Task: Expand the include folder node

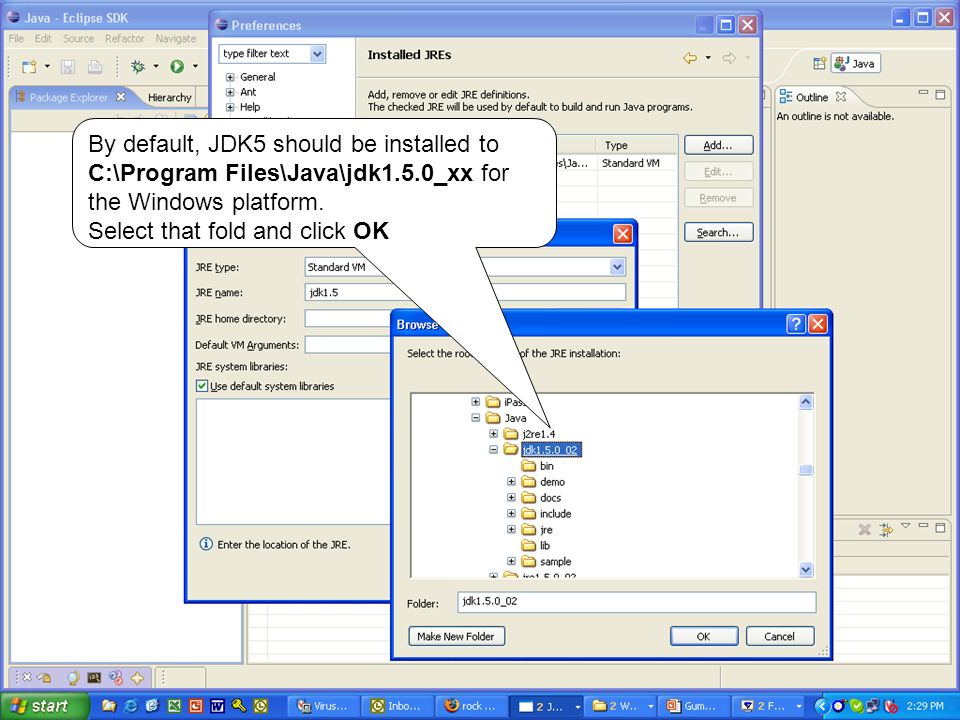Action: [511, 513]
